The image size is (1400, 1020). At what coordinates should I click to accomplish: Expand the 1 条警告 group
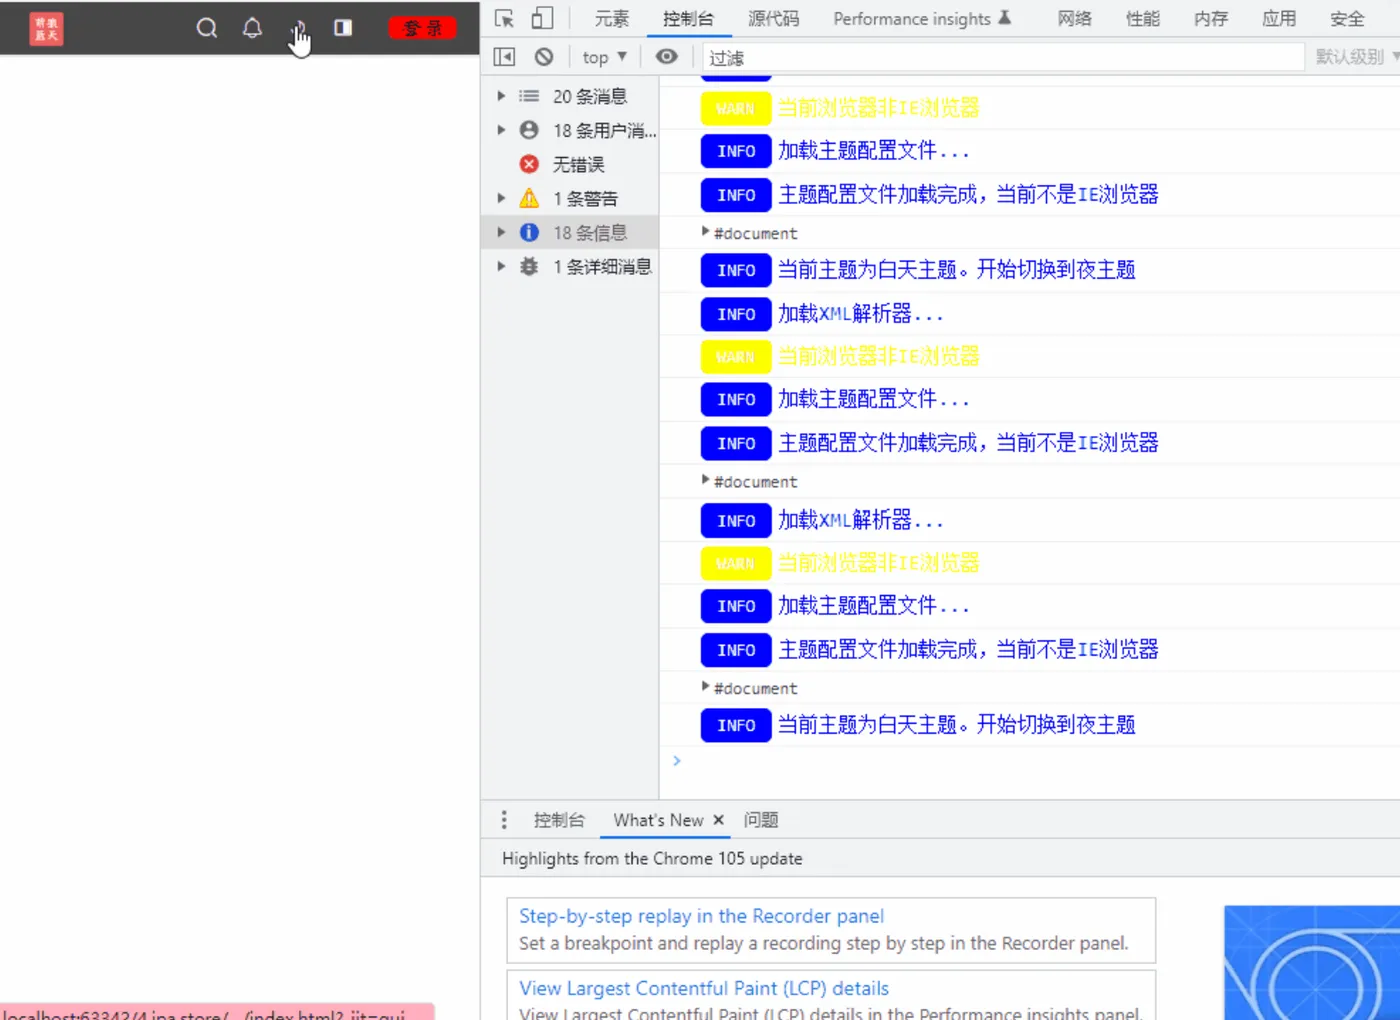point(501,198)
